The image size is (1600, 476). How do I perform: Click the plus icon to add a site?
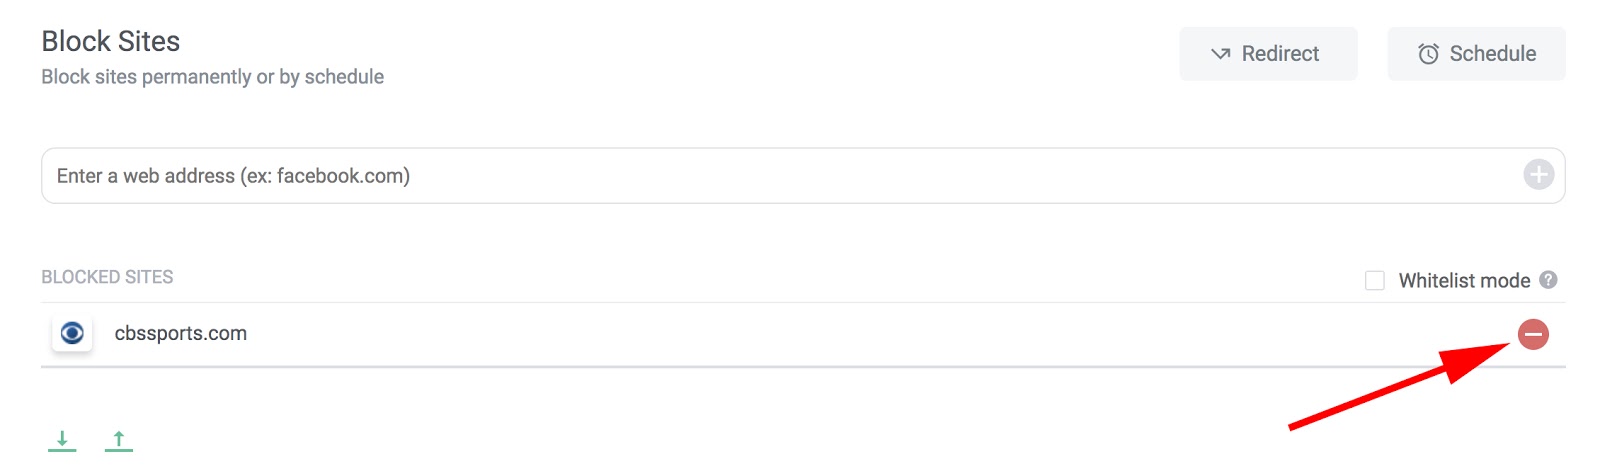(1538, 175)
